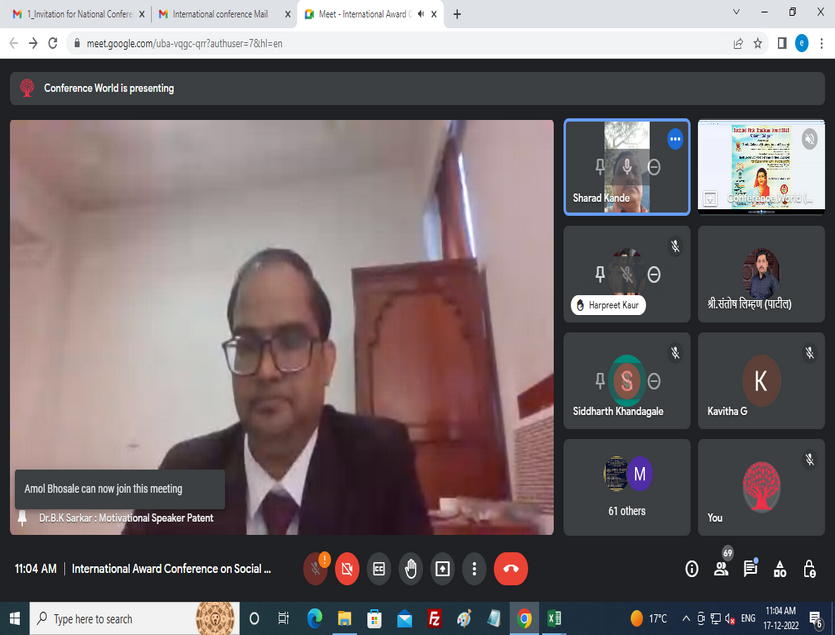
Task: Bookmark this tab with the star
Action: (757, 44)
